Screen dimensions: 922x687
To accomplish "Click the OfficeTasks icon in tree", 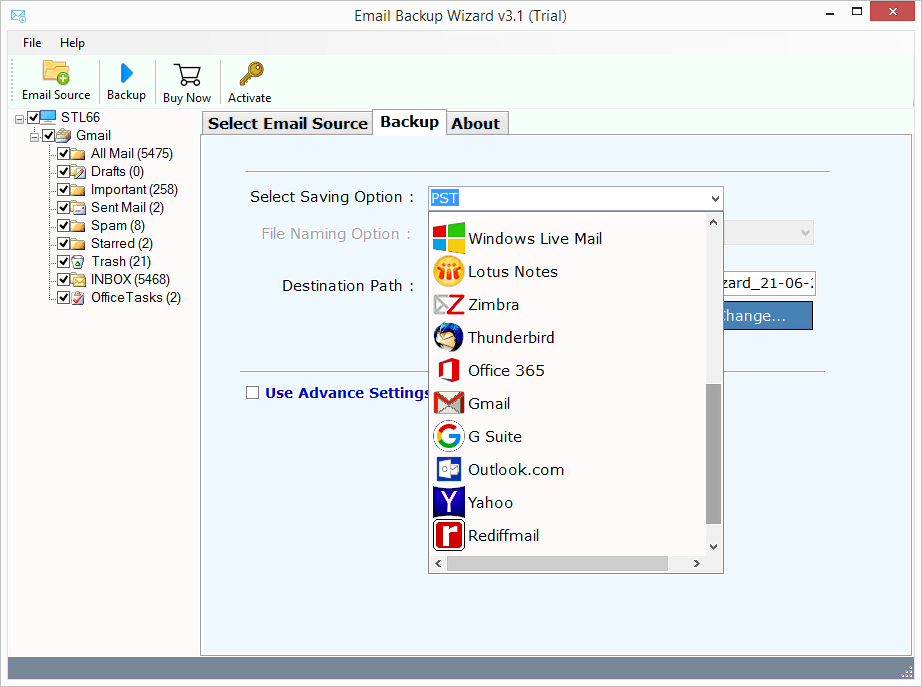I will [78, 298].
